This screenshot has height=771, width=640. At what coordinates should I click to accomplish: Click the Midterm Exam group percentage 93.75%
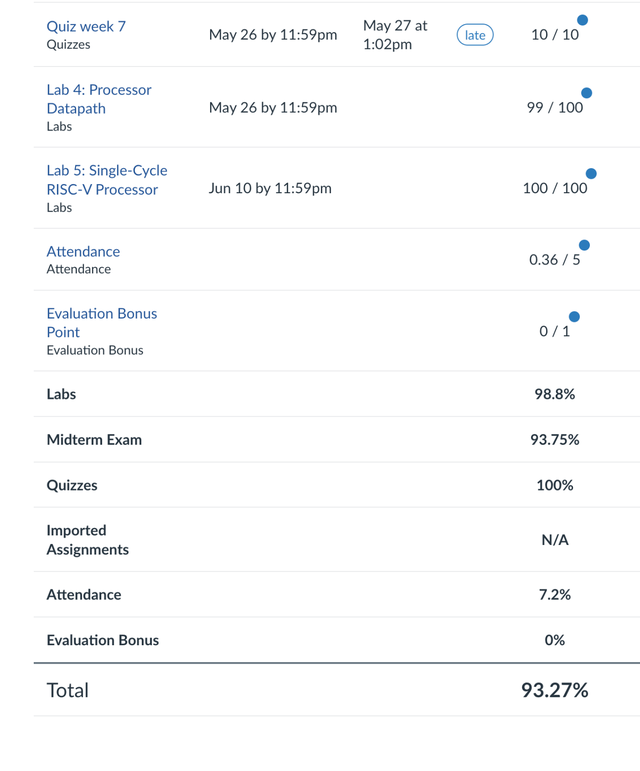click(x=554, y=440)
